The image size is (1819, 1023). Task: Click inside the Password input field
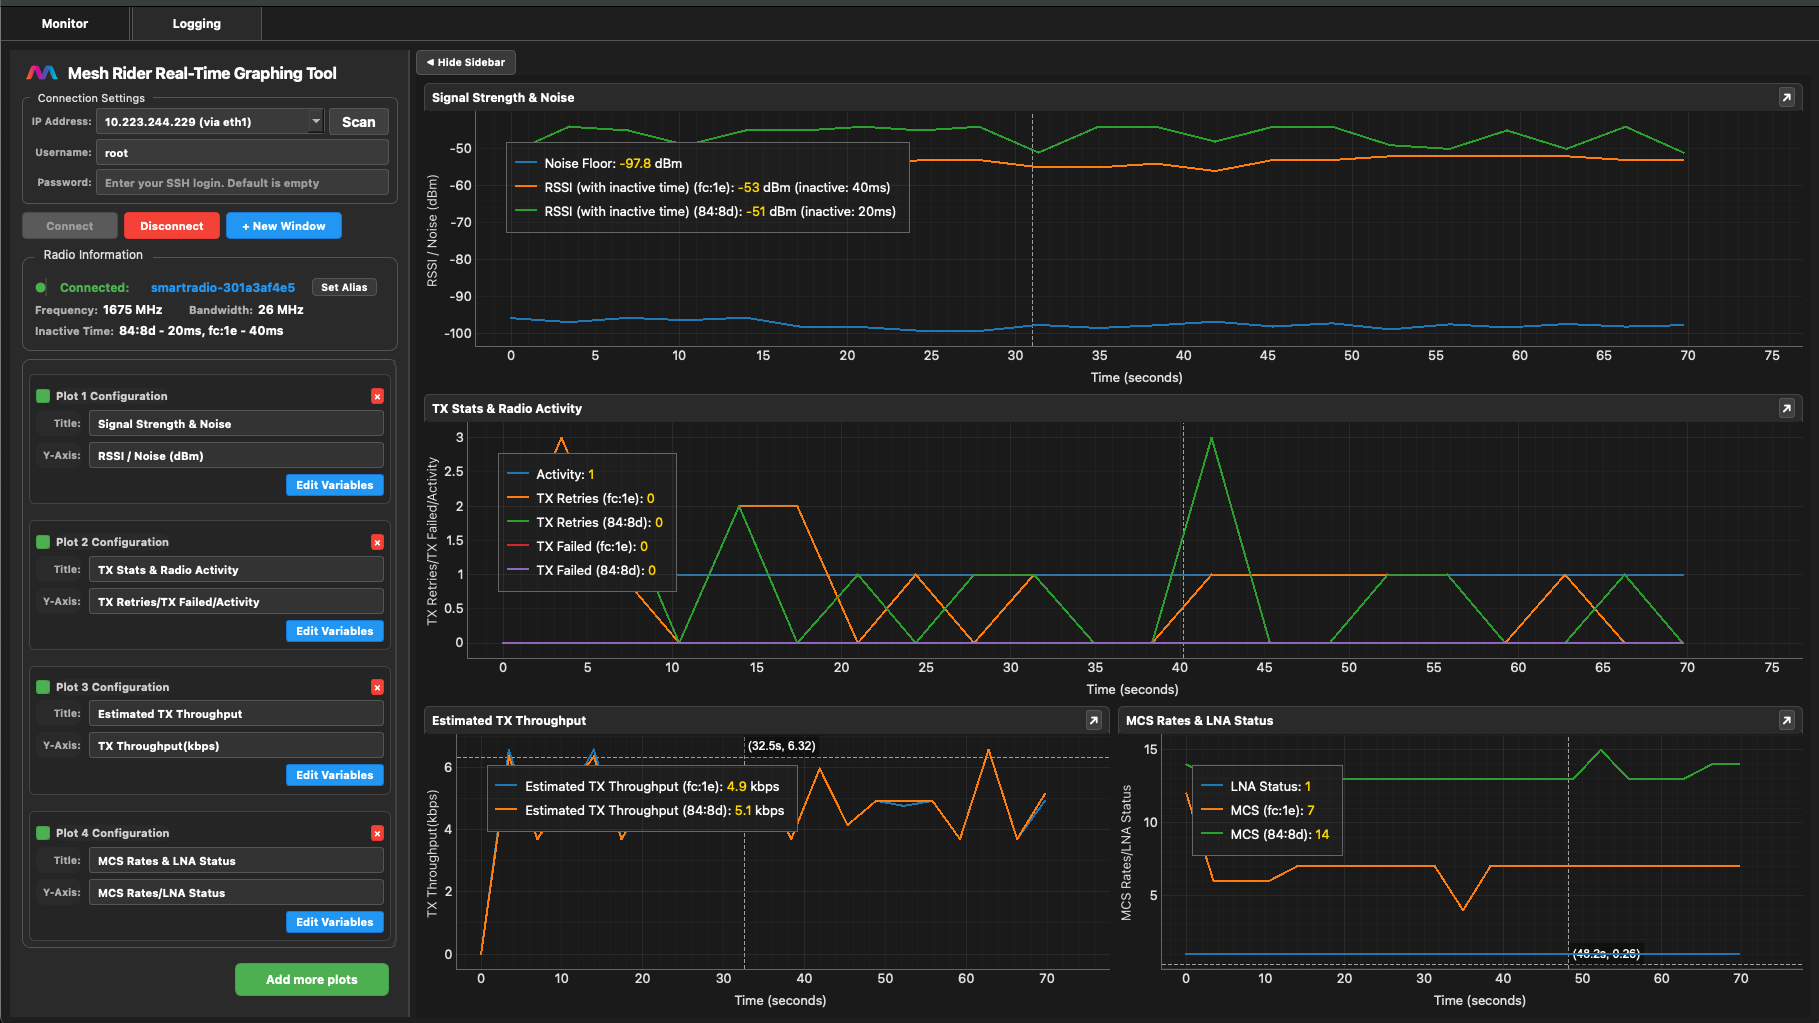242,182
